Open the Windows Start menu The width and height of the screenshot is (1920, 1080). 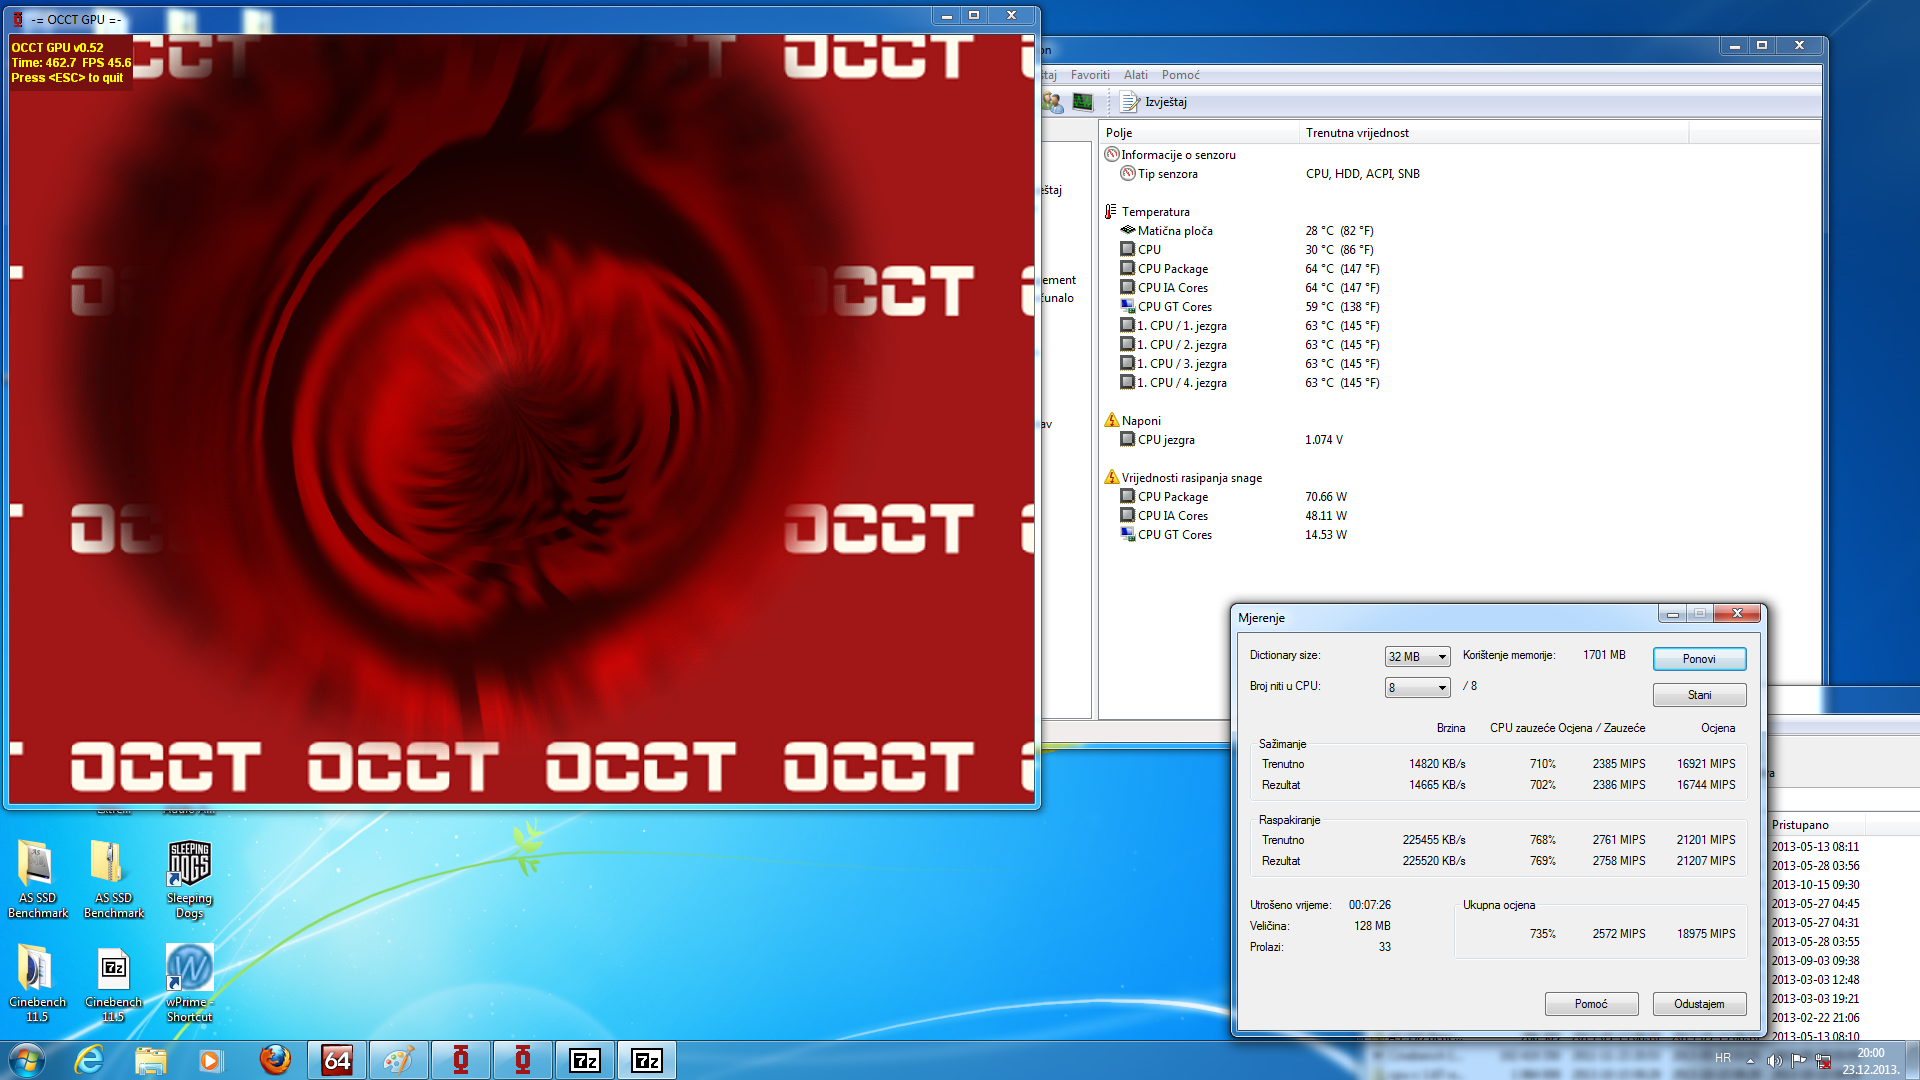pyautogui.click(x=26, y=1060)
